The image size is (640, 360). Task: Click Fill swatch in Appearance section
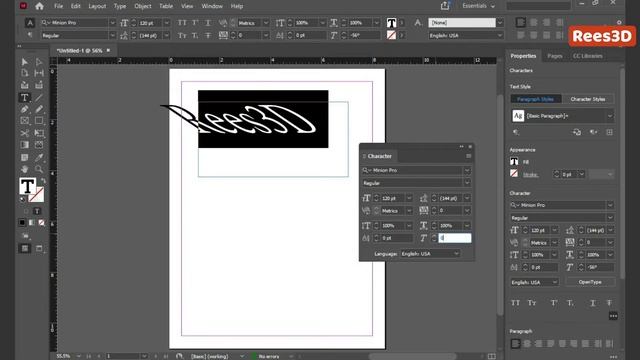(x=514, y=162)
